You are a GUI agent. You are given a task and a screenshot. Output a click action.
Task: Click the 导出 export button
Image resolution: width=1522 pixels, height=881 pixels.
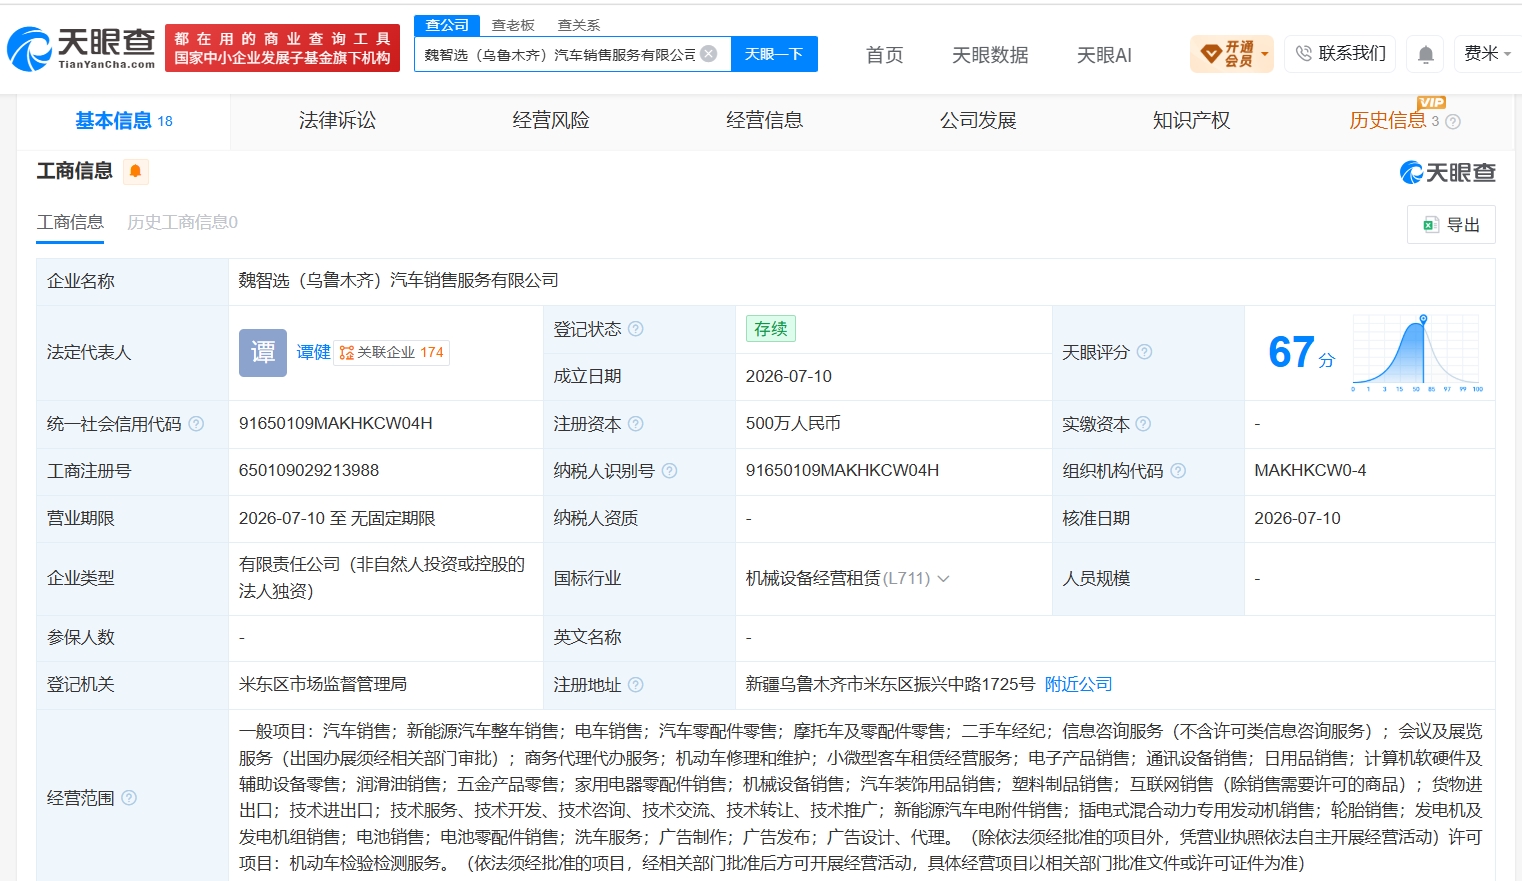(x=1451, y=225)
